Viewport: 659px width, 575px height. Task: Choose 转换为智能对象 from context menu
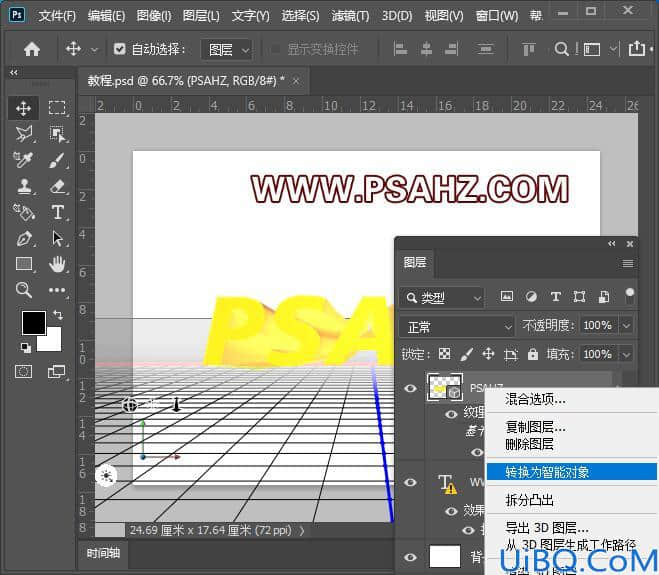[572, 472]
